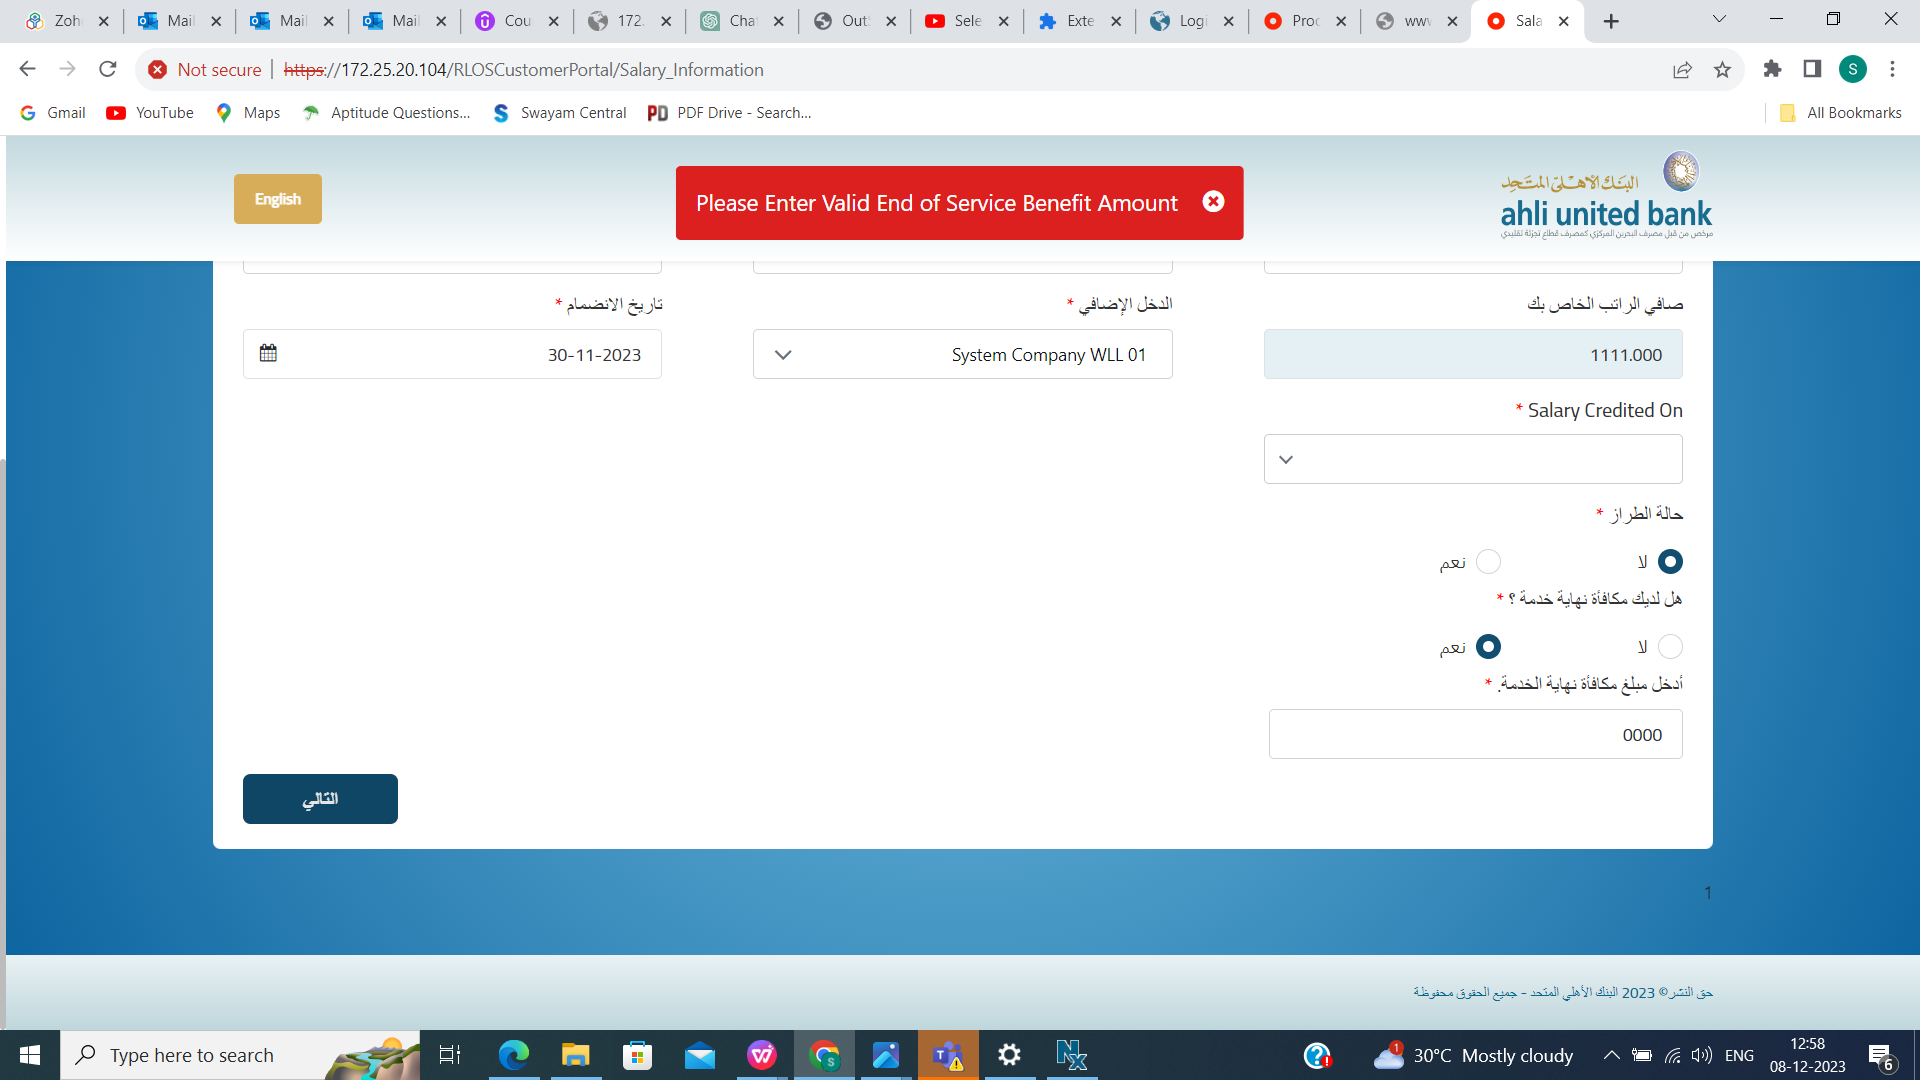
Task: Expand the Salary Credited On dropdown
Action: tap(1472, 459)
